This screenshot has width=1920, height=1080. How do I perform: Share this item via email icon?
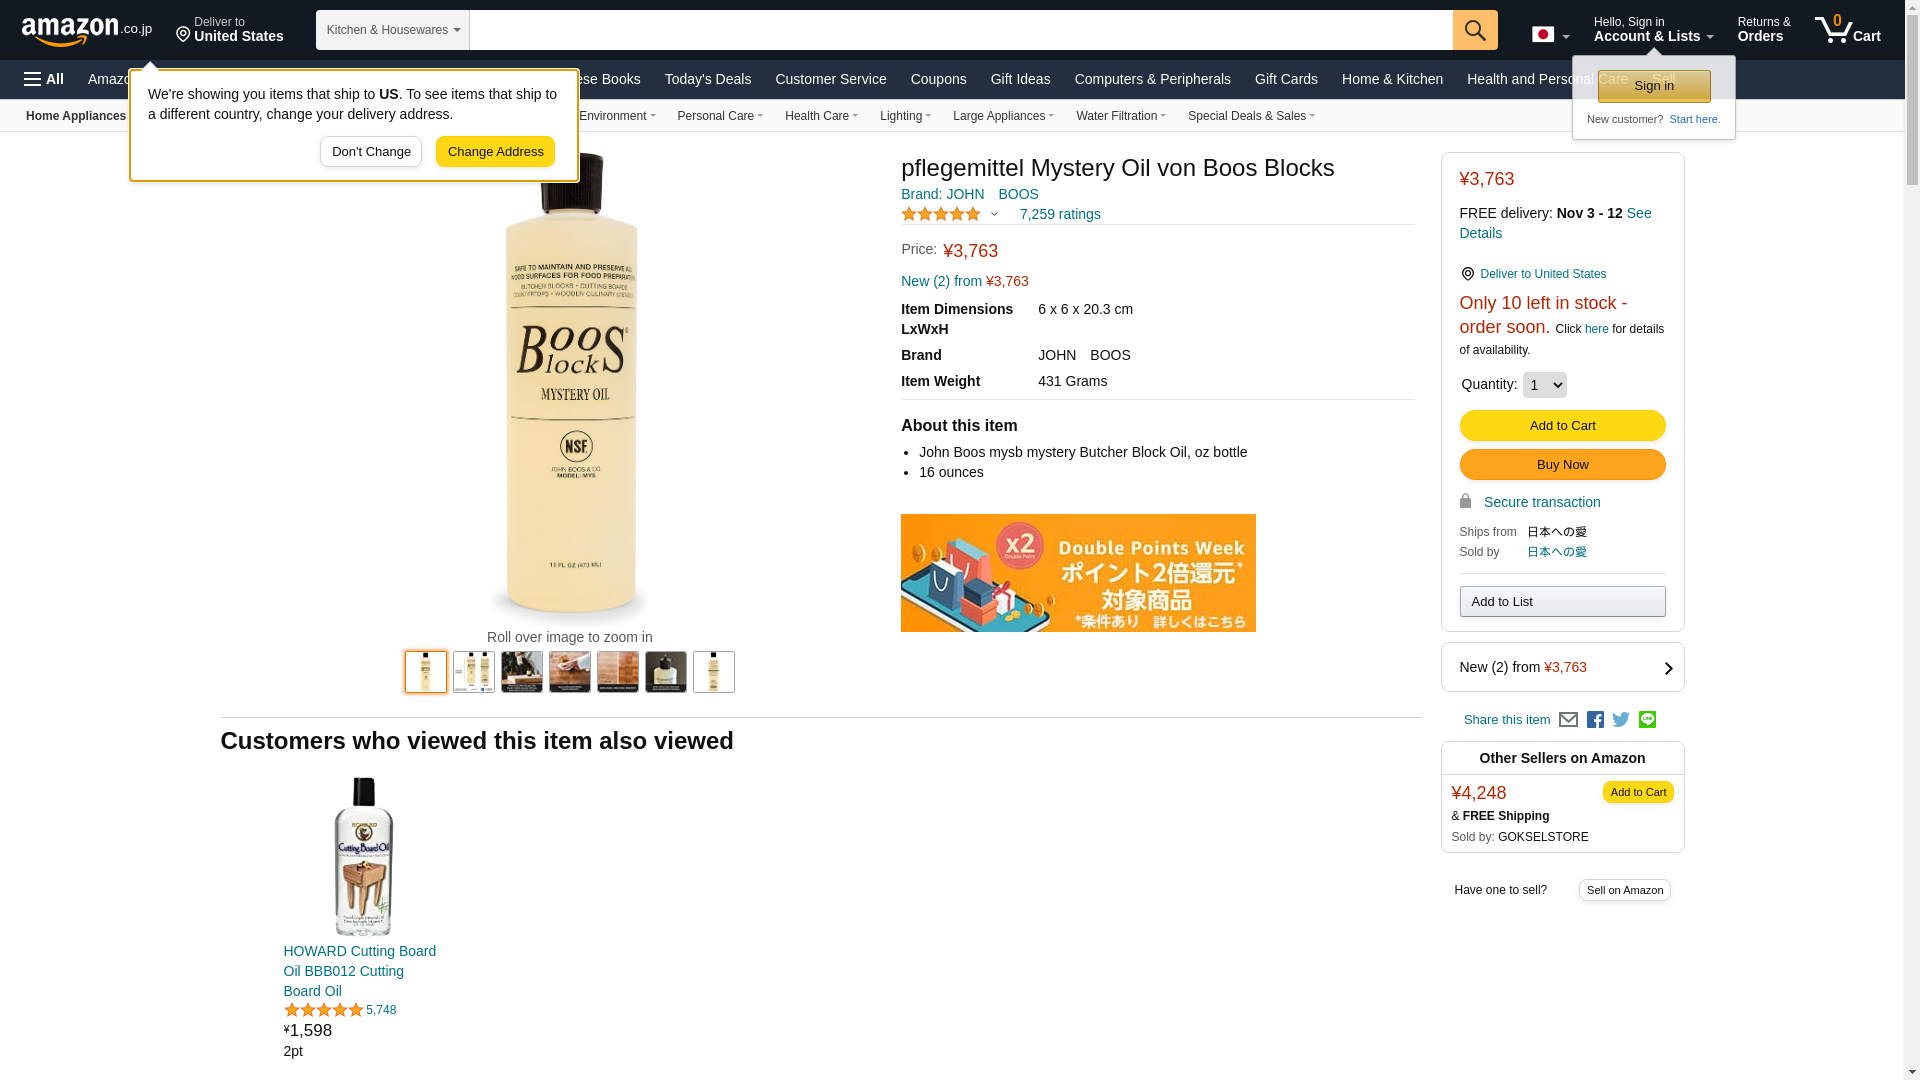(x=1568, y=720)
